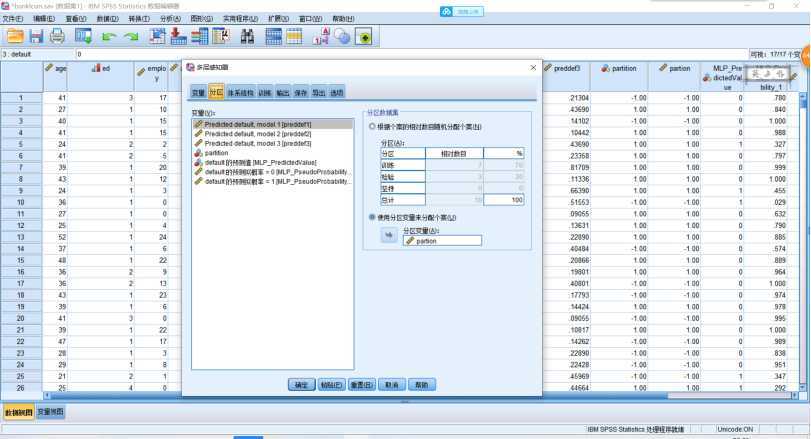Click the Run descriptive statistics icon
Image resolution: width=811 pixels, height=439 pixels.
(x=221, y=36)
